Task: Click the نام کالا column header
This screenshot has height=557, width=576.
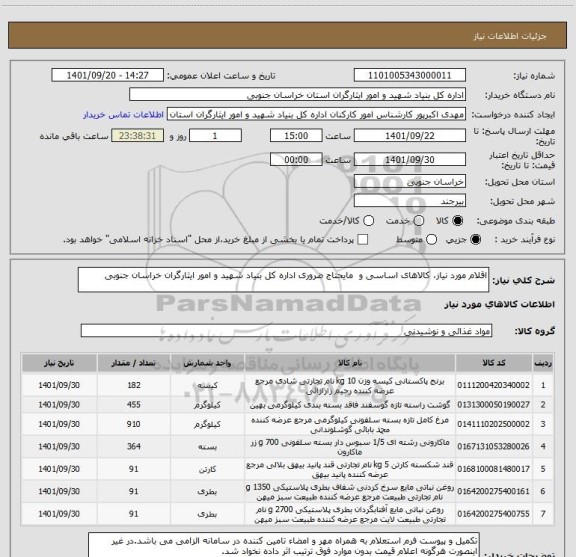Action: pos(350,363)
